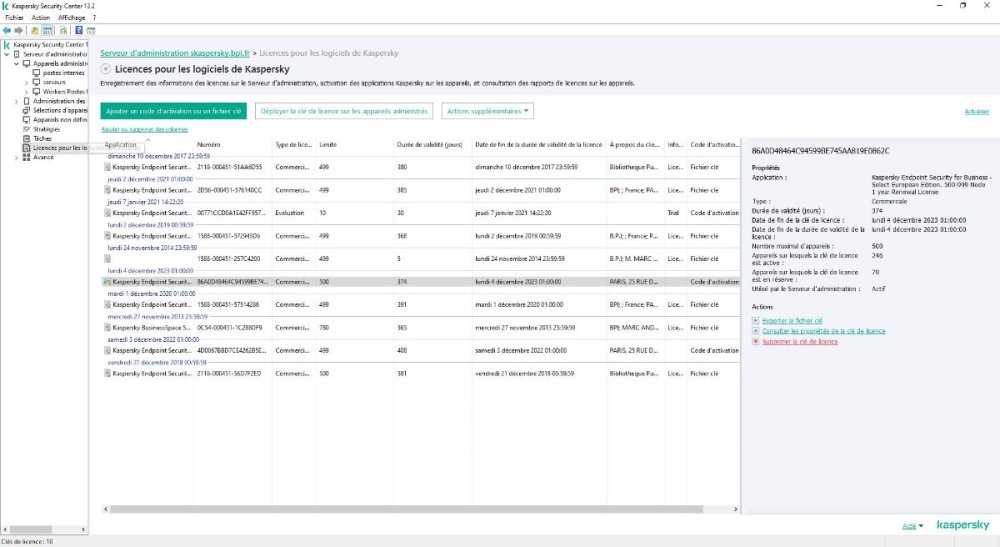The height and width of the screenshot is (547, 1000).
Task: Click right arrow of the table horizontal scrollbar
Action: point(735,509)
